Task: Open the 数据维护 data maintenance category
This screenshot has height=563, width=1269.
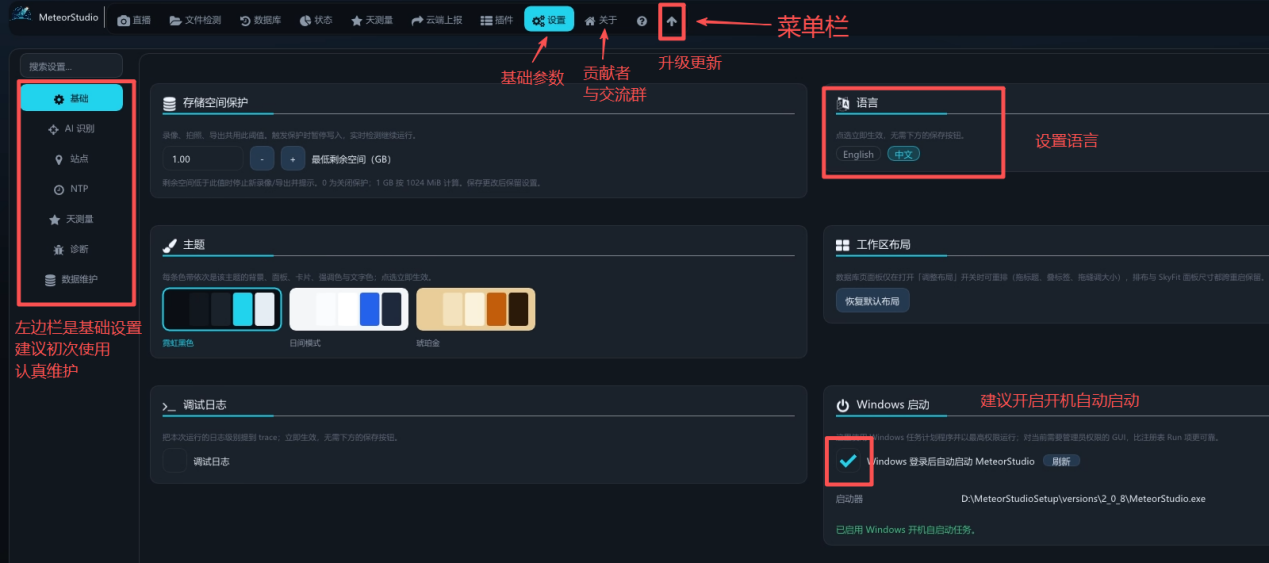Action: (72, 279)
